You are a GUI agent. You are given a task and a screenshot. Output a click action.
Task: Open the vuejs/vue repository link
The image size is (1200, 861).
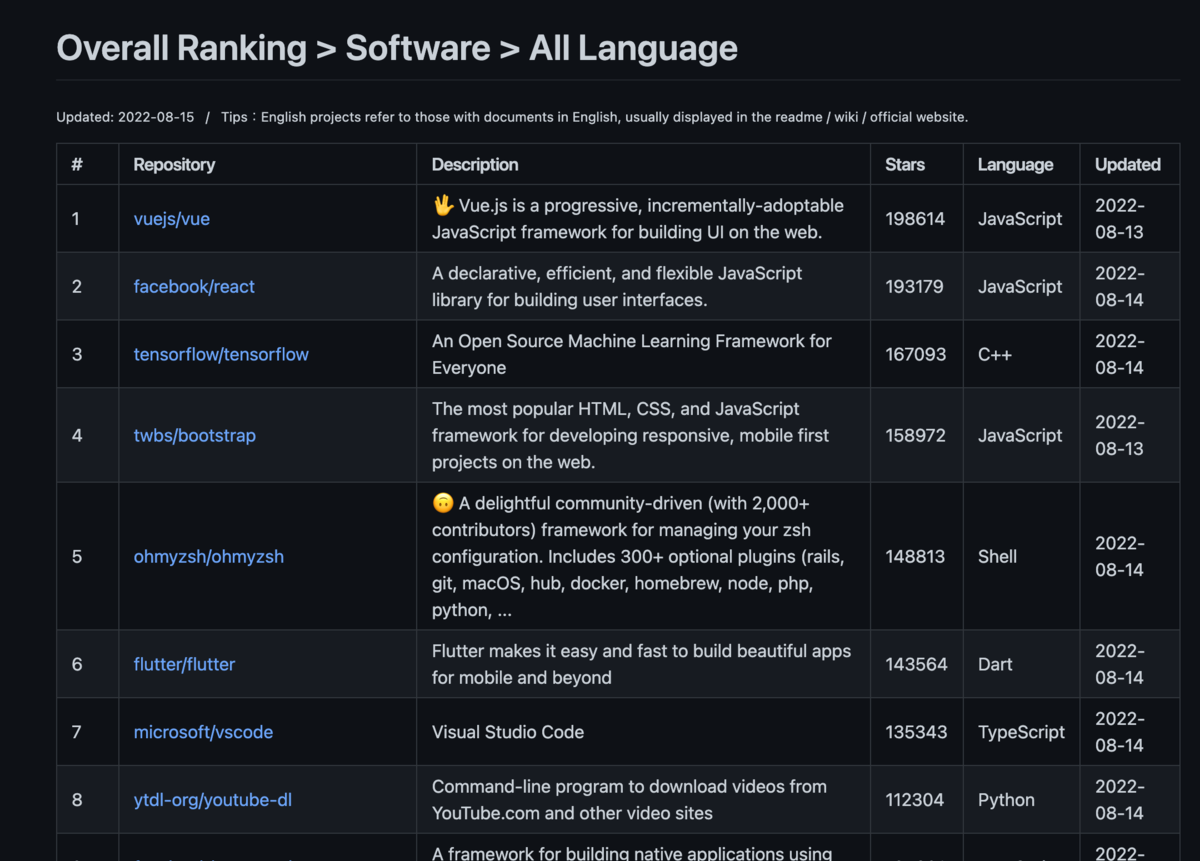pyautogui.click(x=171, y=219)
